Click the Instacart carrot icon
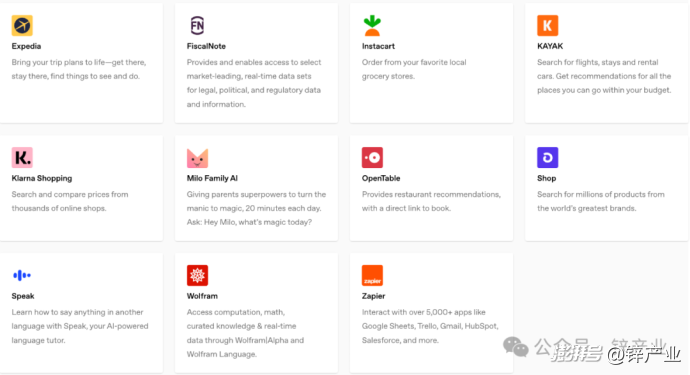690x375 pixels. [x=372, y=26]
